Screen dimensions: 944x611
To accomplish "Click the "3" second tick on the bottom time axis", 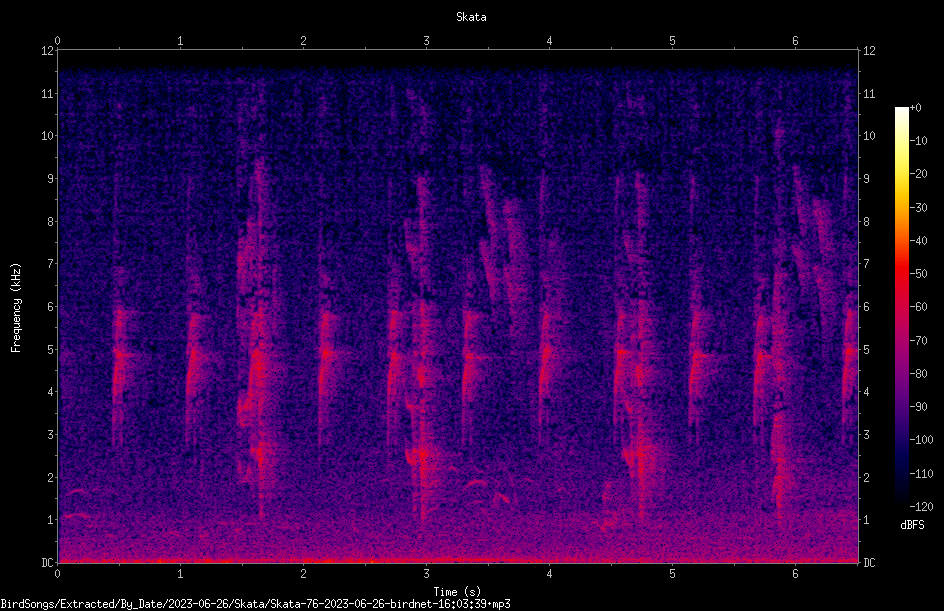I will coord(426,574).
